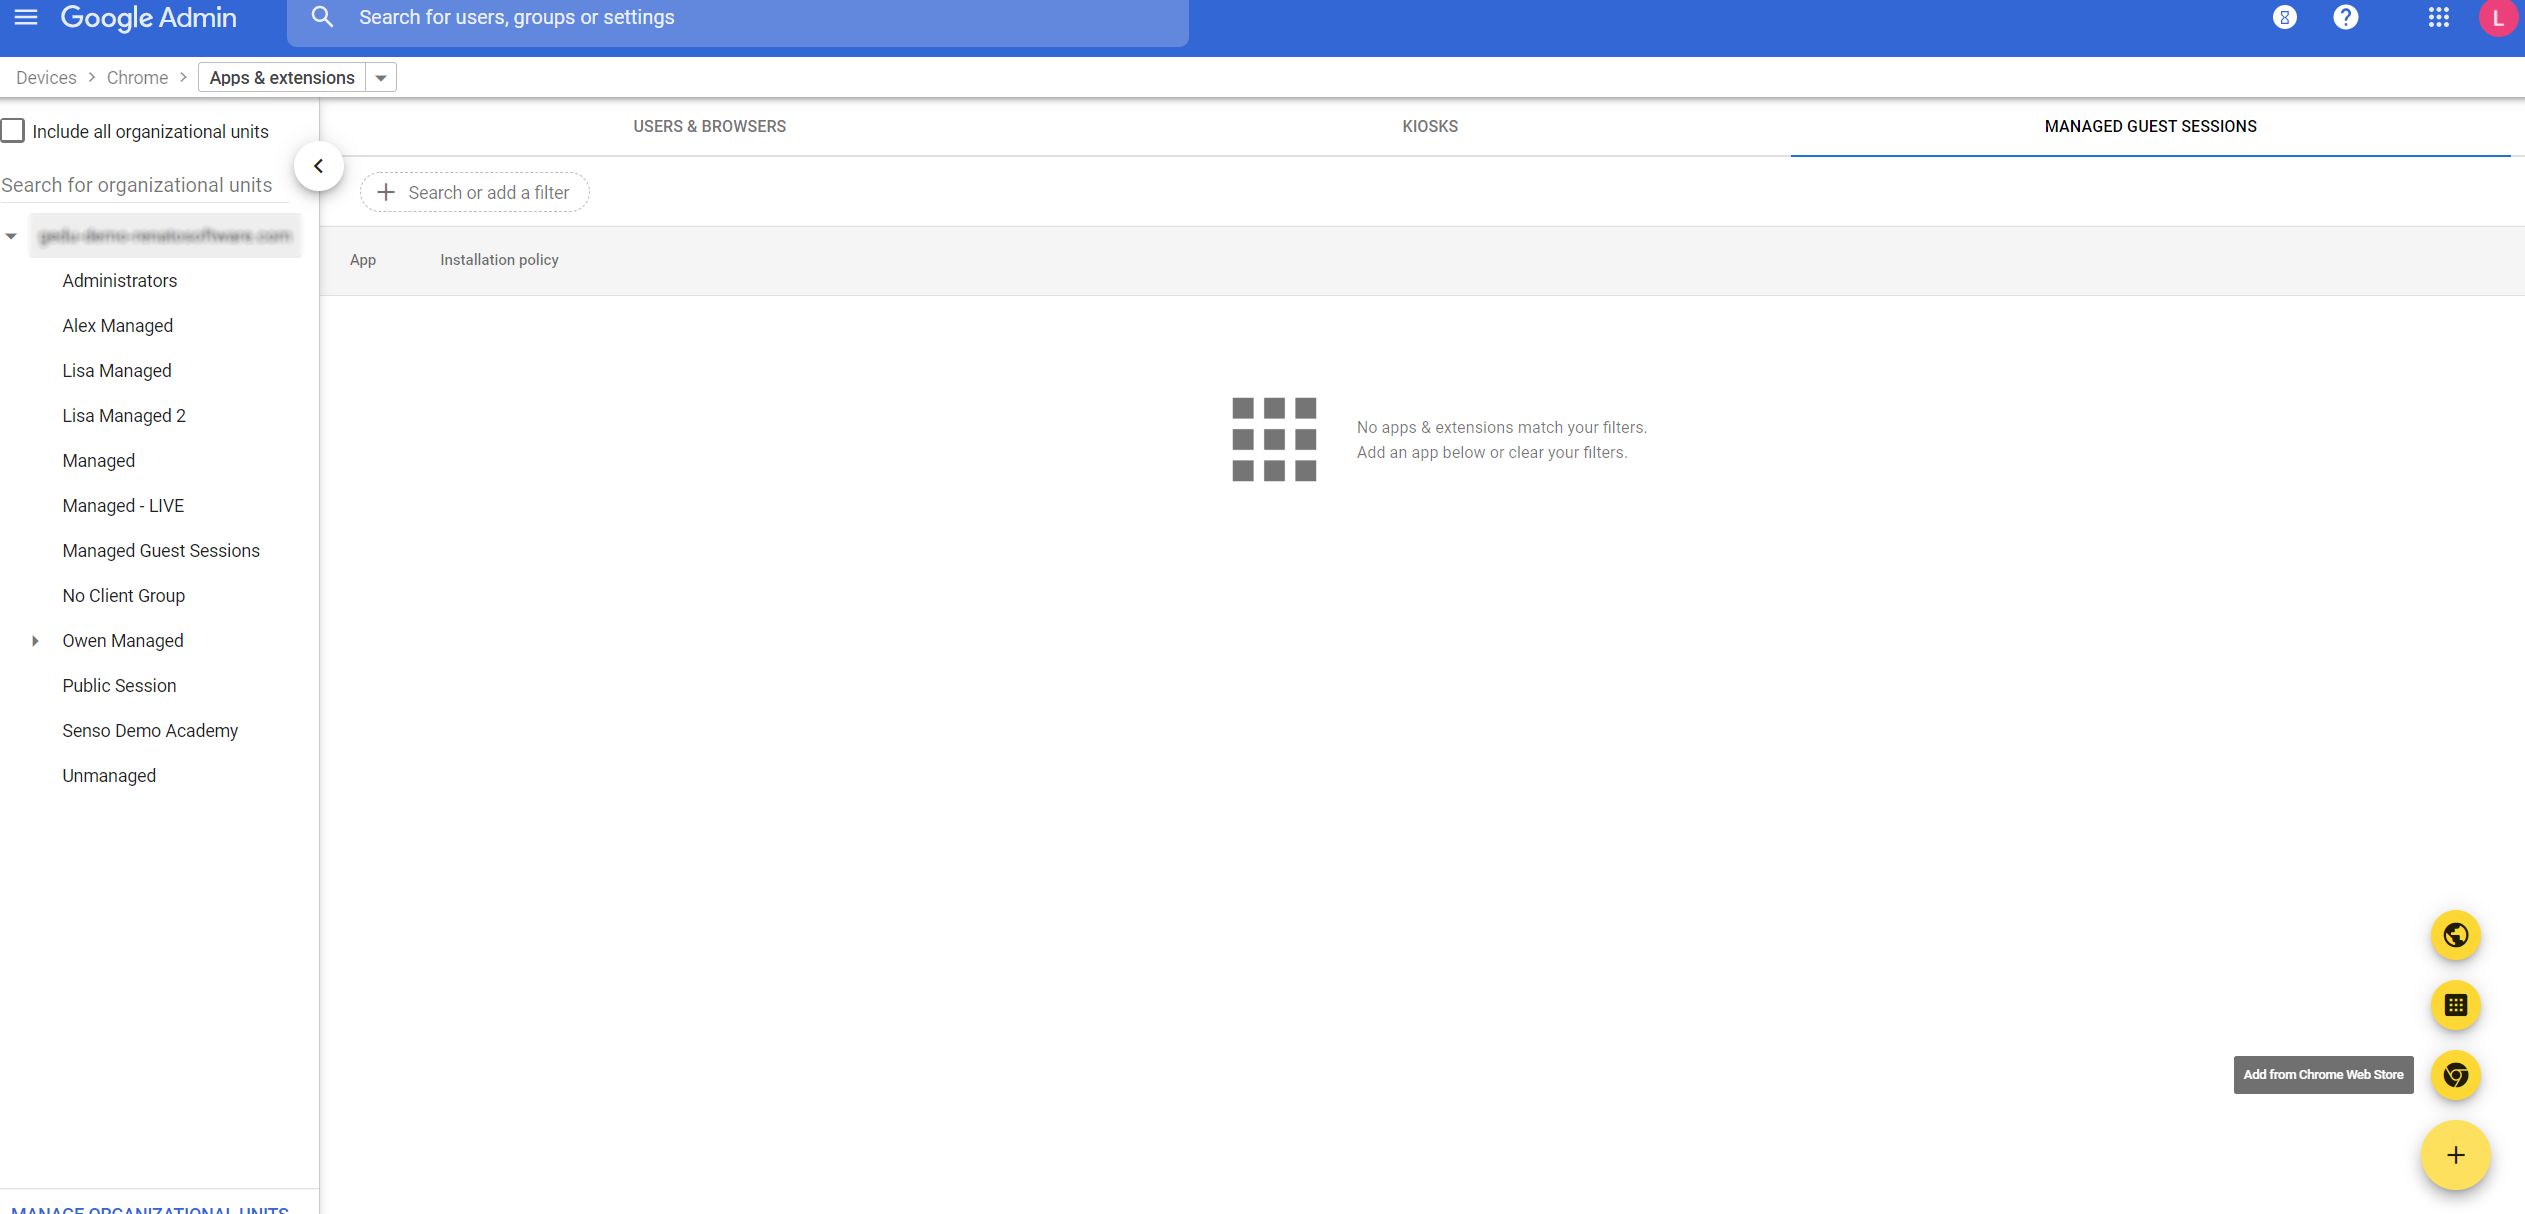2525x1214 pixels.
Task: Open the Google apps grid launcher
Action: (x=2438, y=17)
